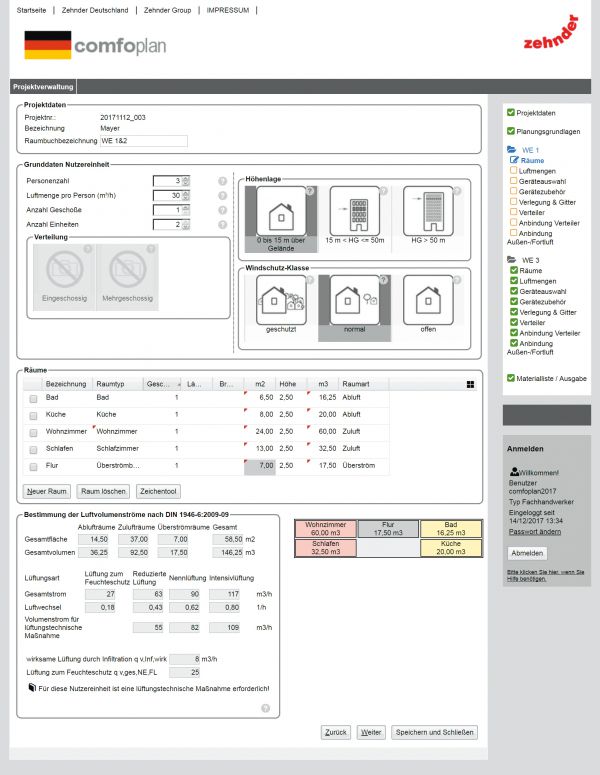This screenshot has width=600, height=775.
Task: Click the help icon next to Personenzahl
Action: coord(222,181)
